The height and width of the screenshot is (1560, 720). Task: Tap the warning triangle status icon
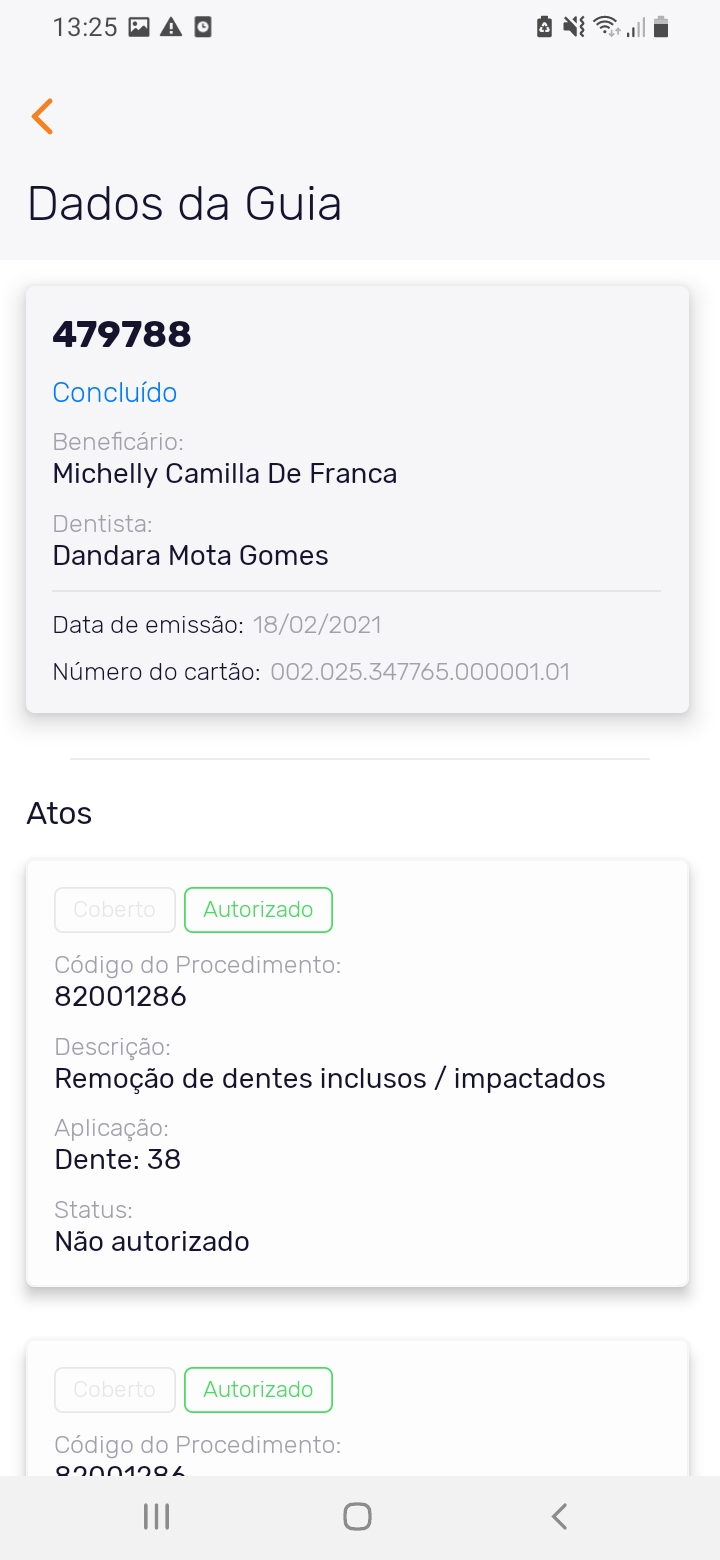pos(171,27)
